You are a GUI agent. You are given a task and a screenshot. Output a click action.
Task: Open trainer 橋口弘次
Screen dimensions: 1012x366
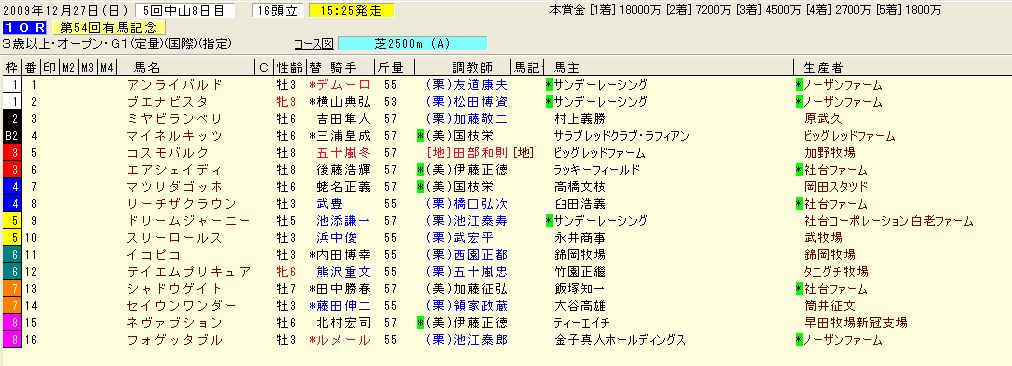480,203
